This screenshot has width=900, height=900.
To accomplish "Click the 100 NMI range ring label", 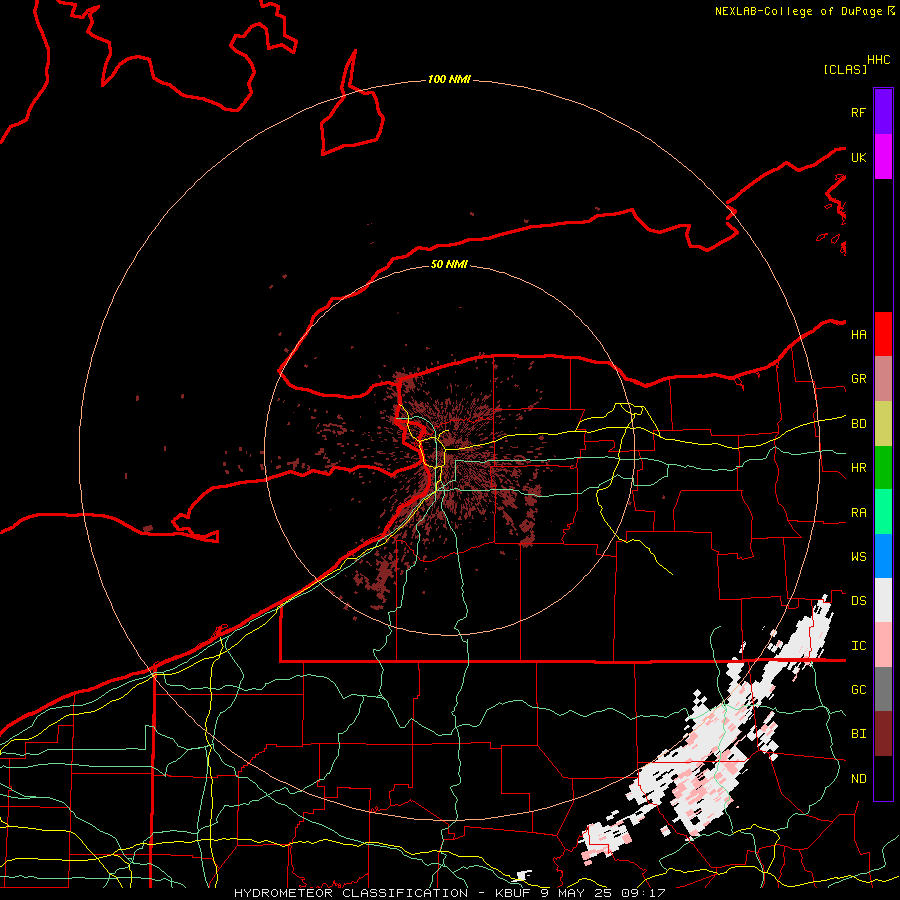I will pyautogui.click(x=449, y=79).
